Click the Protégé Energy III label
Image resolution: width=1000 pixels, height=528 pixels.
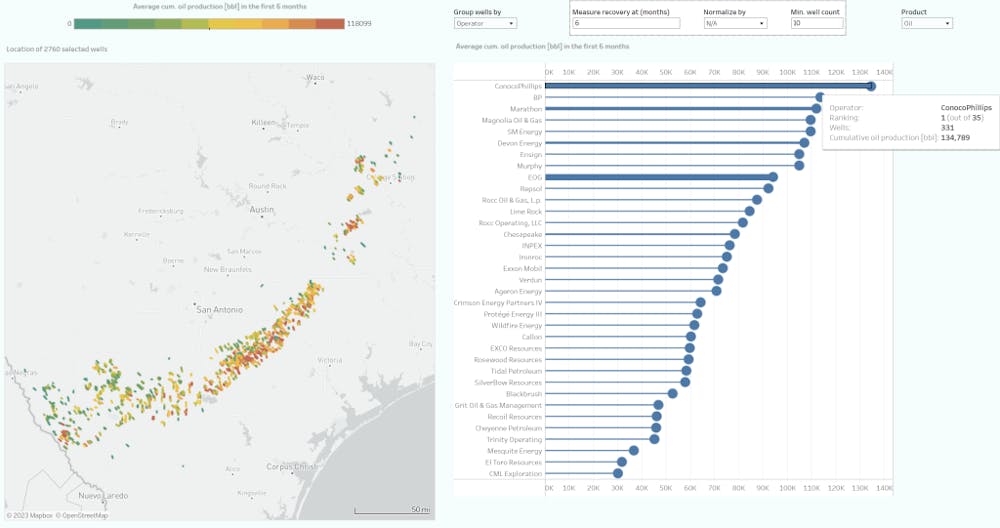coord(513,314)
